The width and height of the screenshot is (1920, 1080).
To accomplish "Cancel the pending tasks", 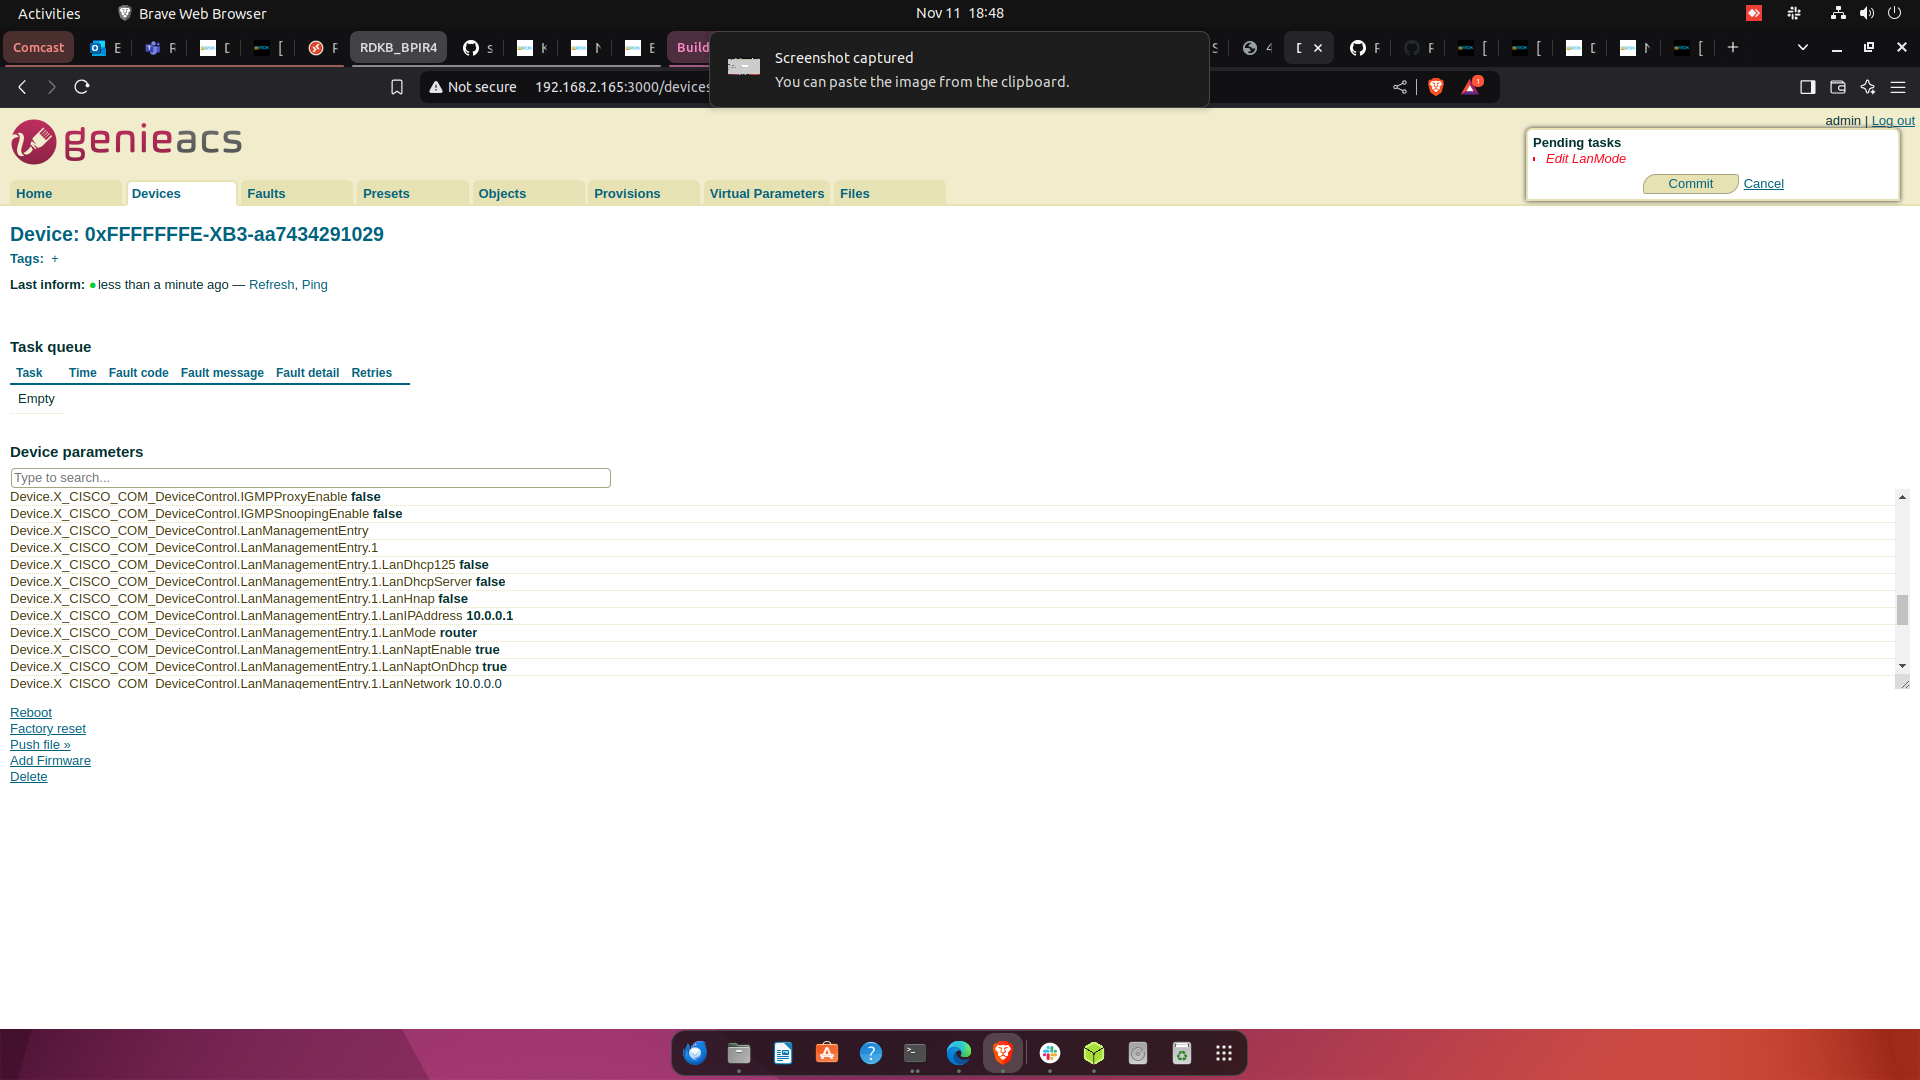I will tap(1763, 184).
